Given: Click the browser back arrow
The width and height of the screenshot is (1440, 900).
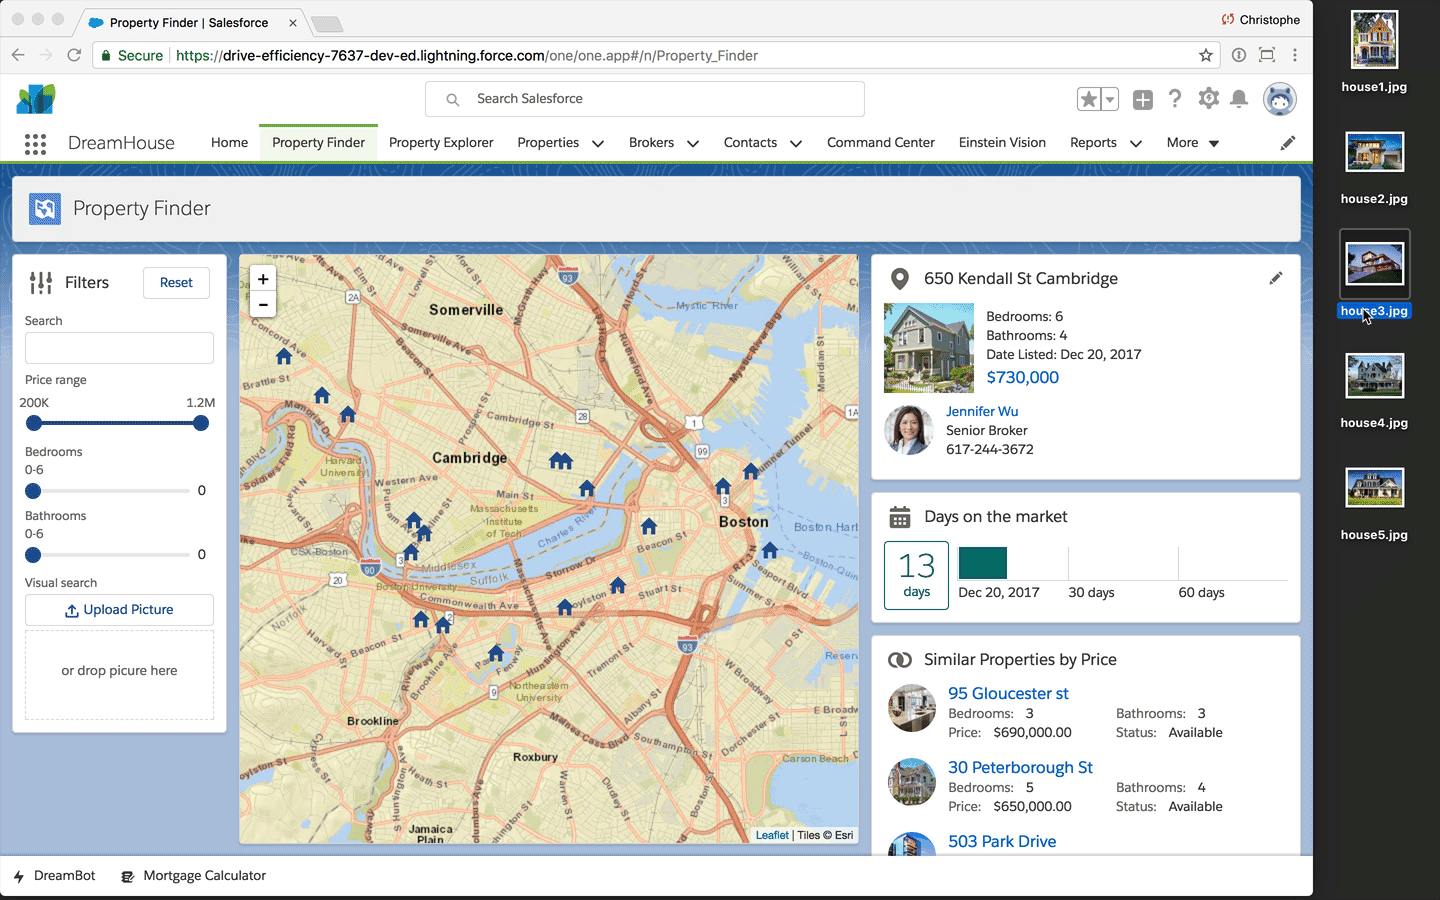Looking at the screenshot, I should (18, 55).
